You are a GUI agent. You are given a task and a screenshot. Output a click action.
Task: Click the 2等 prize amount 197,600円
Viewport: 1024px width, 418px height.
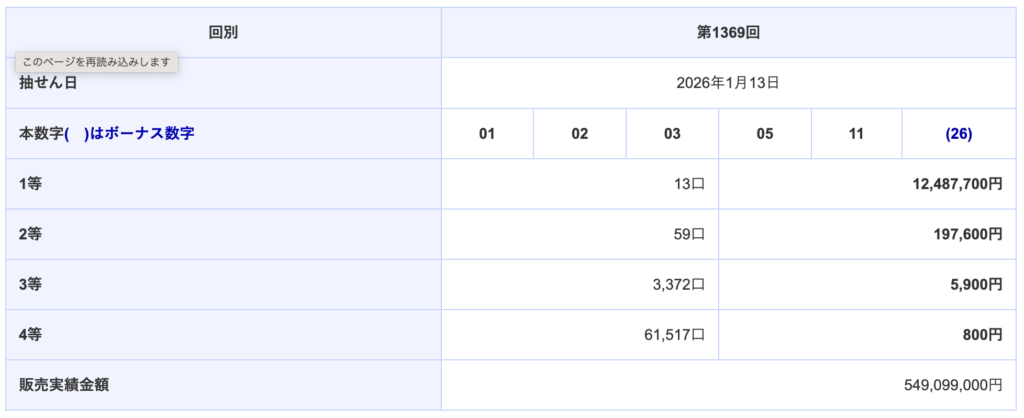tap(964, 234)
